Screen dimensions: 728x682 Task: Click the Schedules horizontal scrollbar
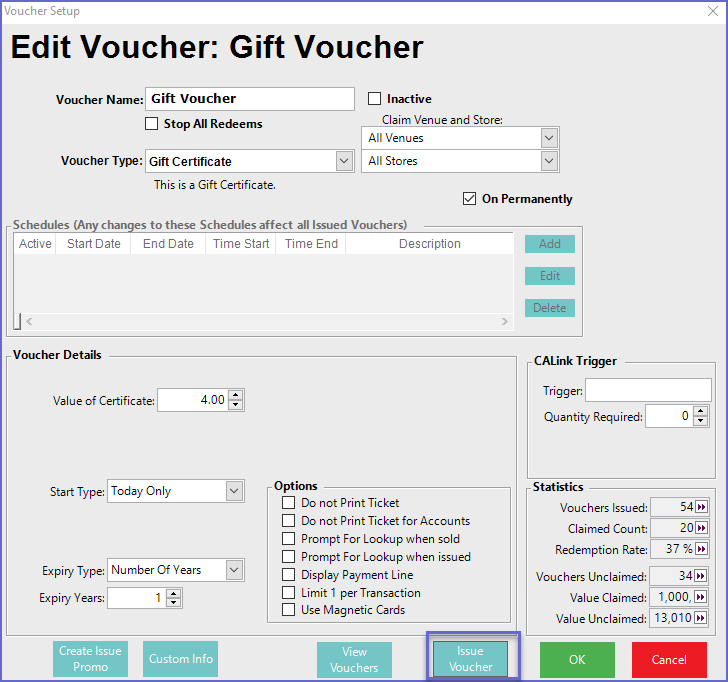tap(265, 321)
